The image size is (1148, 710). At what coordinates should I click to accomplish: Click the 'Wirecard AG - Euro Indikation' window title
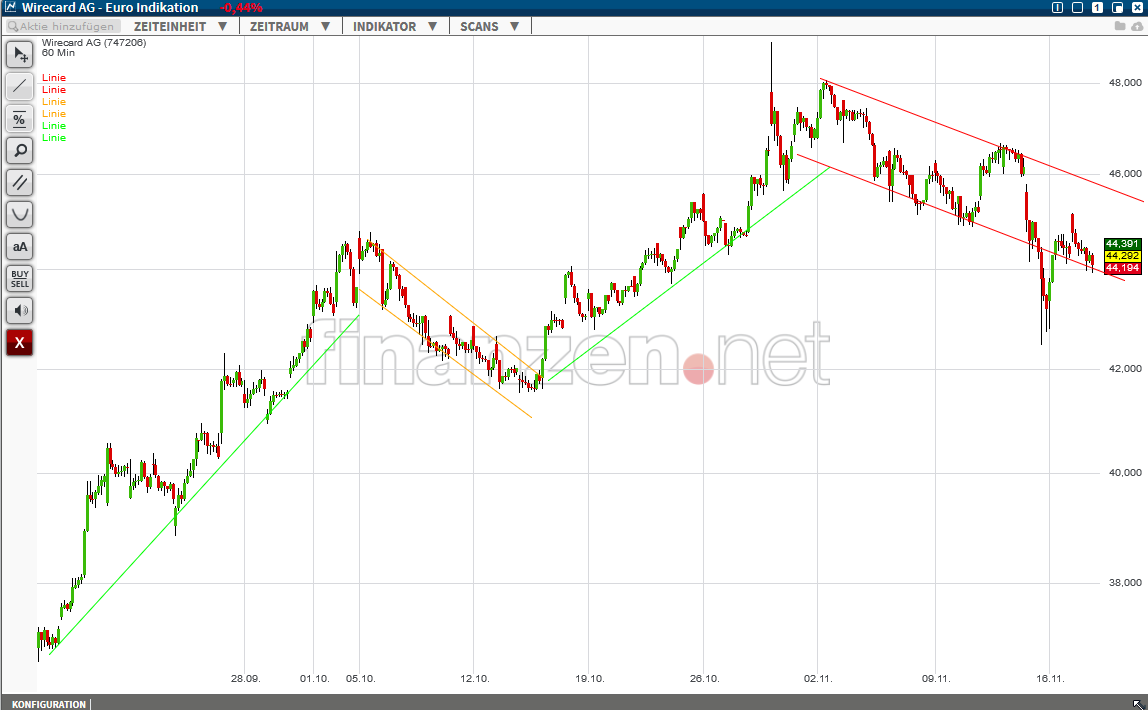[x=110, y=7]
